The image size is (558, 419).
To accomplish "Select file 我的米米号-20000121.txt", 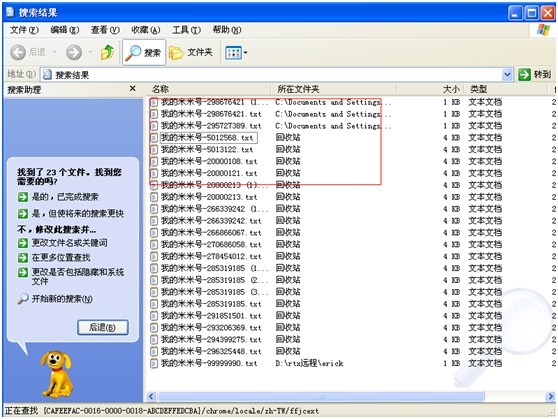I will (x=209, y=173).
